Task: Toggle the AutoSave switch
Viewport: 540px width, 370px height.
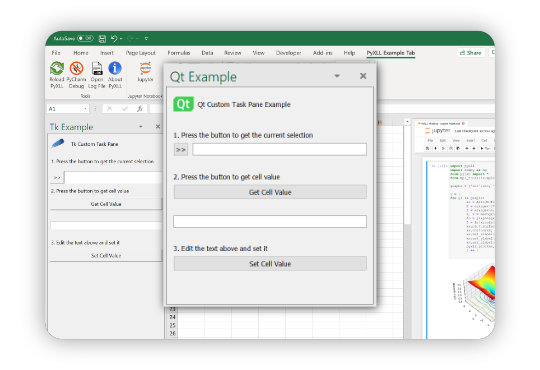Action: pyautogui.click(x=85, y=38)
